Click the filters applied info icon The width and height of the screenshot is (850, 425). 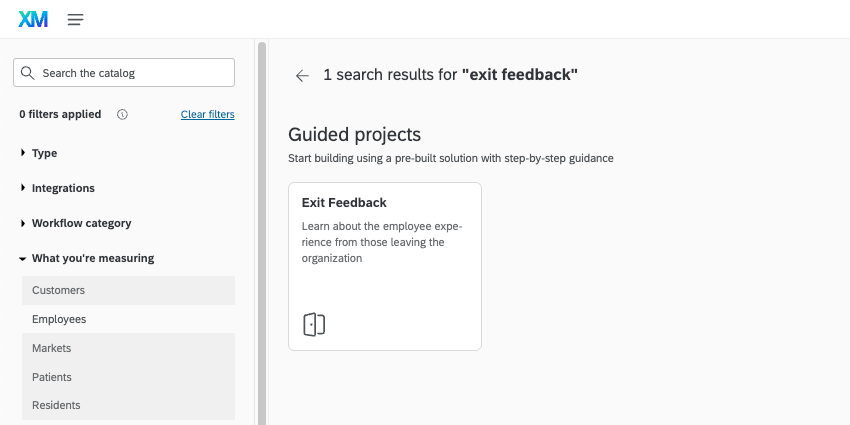122,114
